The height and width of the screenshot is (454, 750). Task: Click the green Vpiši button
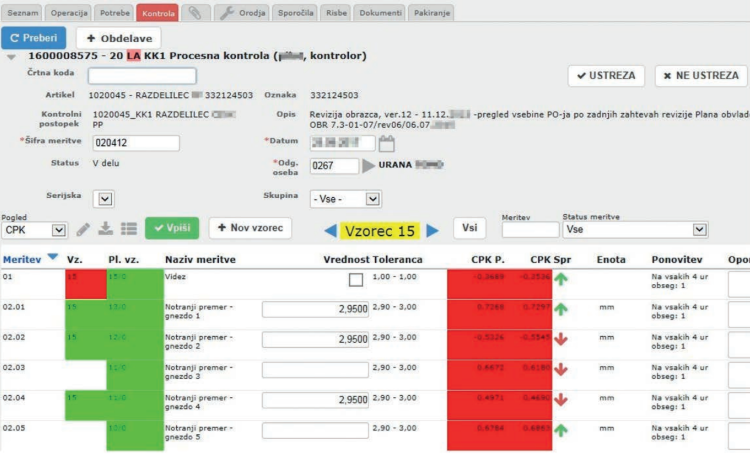pos(172,228)
